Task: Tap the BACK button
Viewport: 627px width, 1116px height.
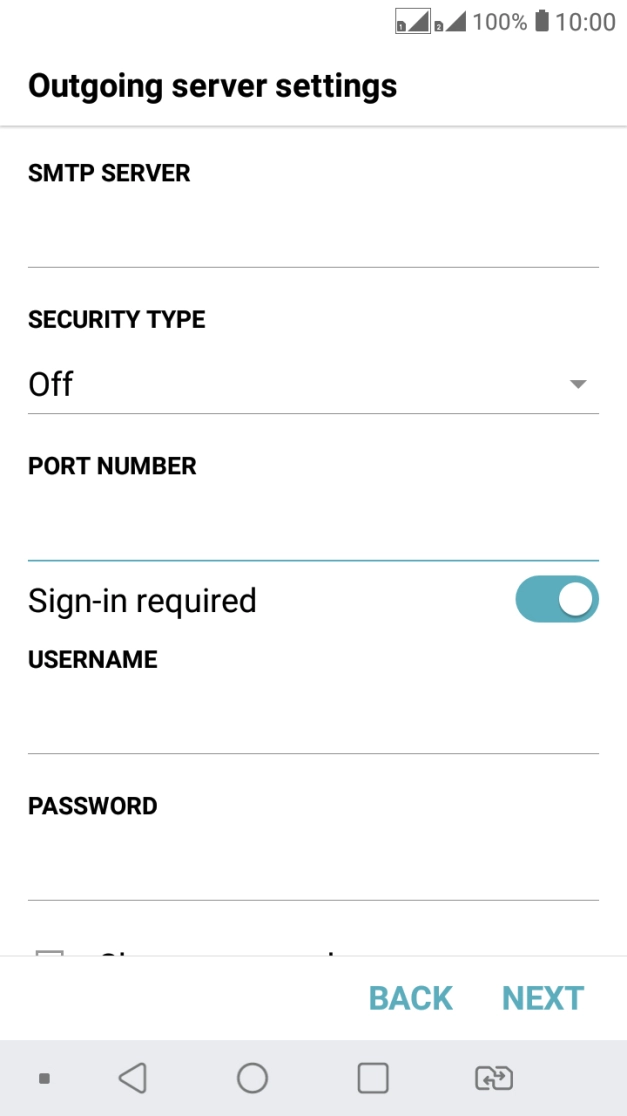Action: pyautogui.click(x=411, y=998)
